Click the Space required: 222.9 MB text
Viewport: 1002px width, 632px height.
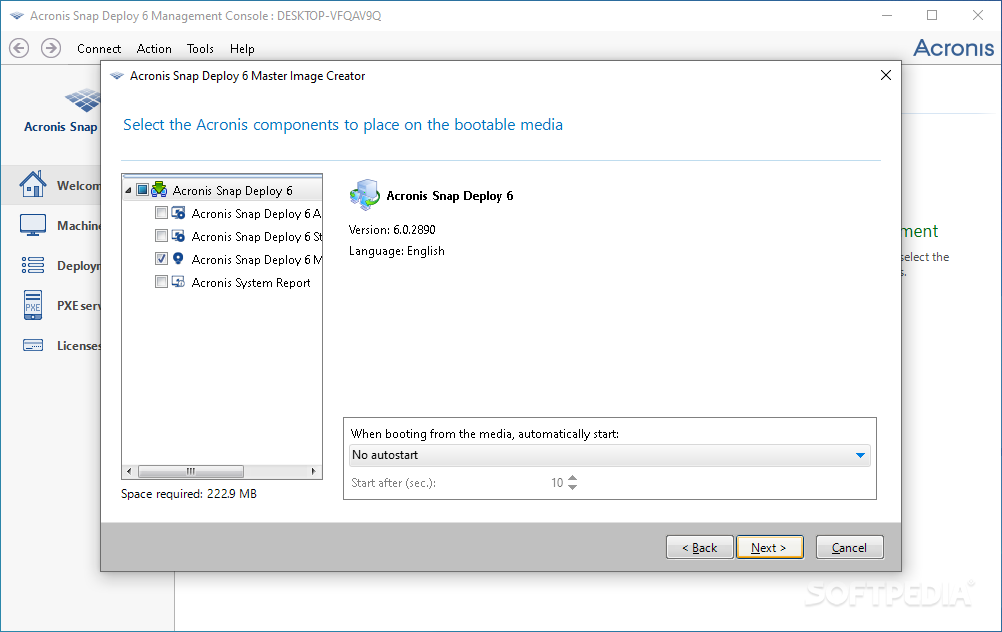[x=189, y=494]
